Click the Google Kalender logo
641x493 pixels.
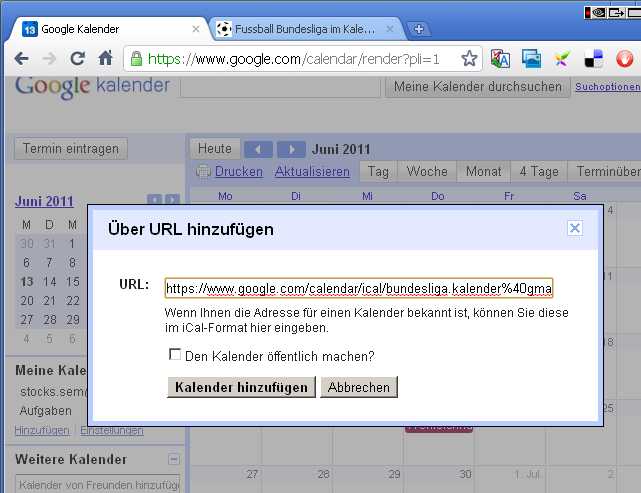92,87
